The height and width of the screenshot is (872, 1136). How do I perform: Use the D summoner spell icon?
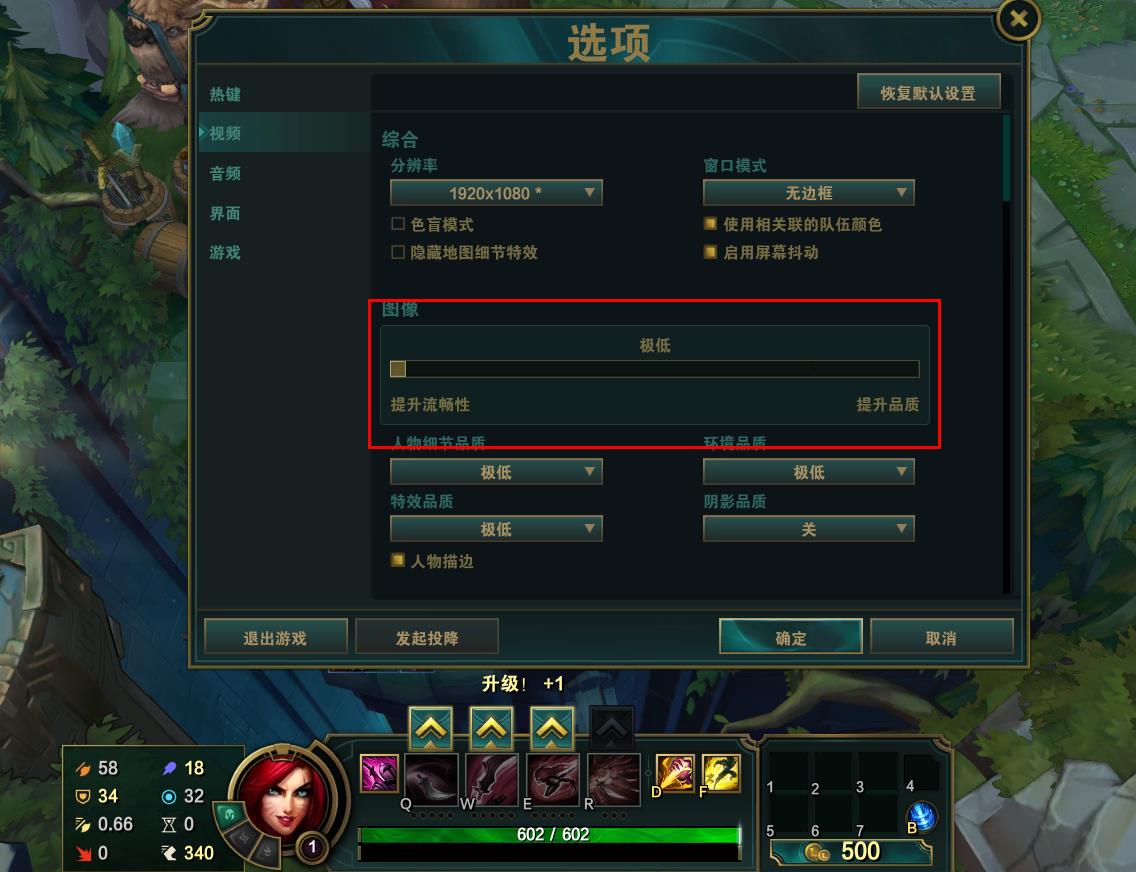click(x=675, y=773)
